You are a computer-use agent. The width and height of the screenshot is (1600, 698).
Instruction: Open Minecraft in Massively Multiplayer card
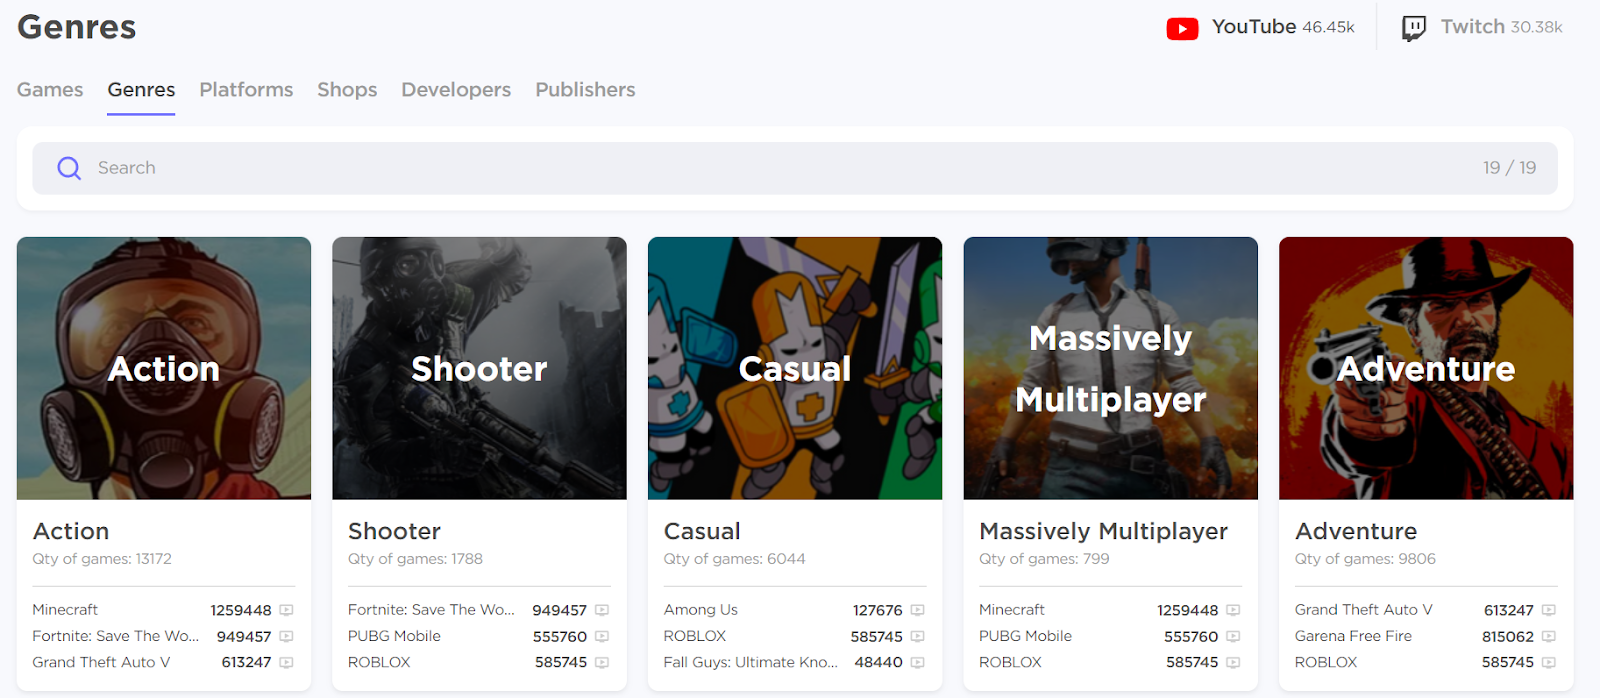[1012, 610]
